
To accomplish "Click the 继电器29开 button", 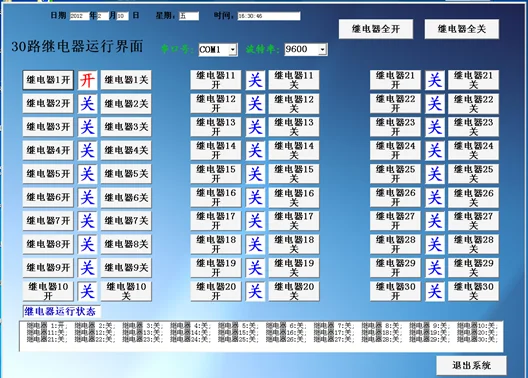I will [x=395, y=268].
